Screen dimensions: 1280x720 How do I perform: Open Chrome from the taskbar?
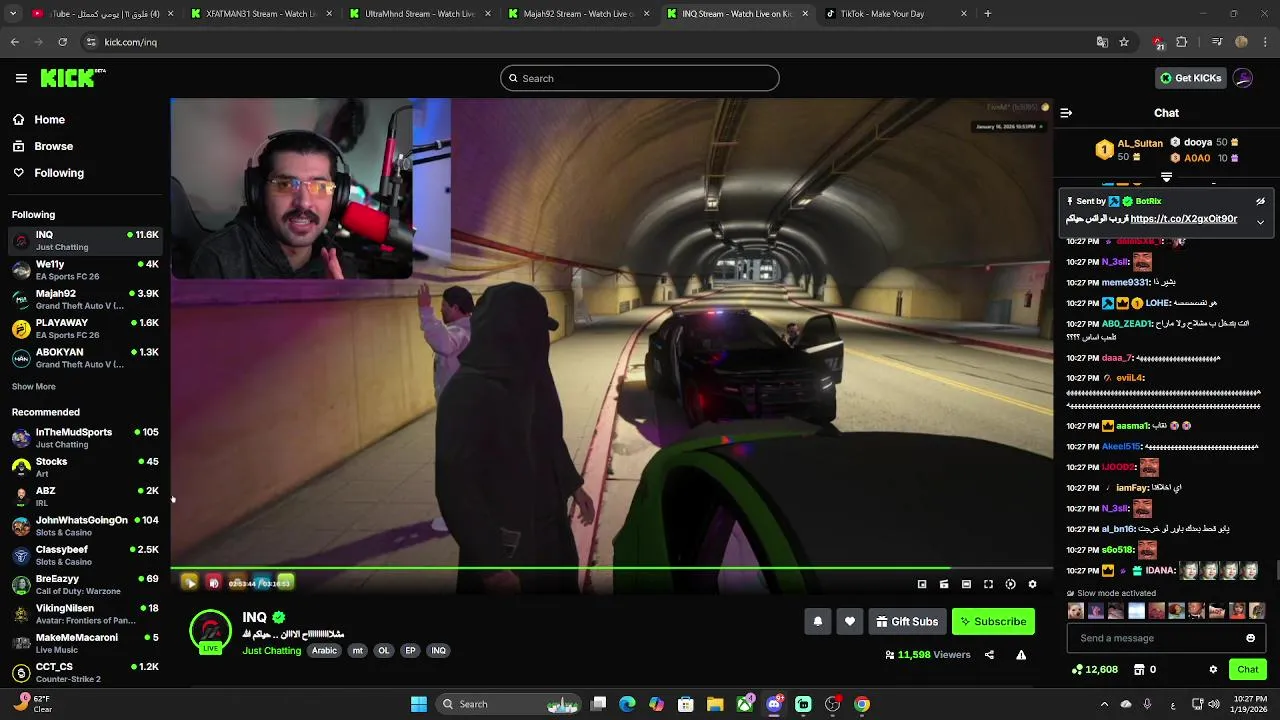862,704
